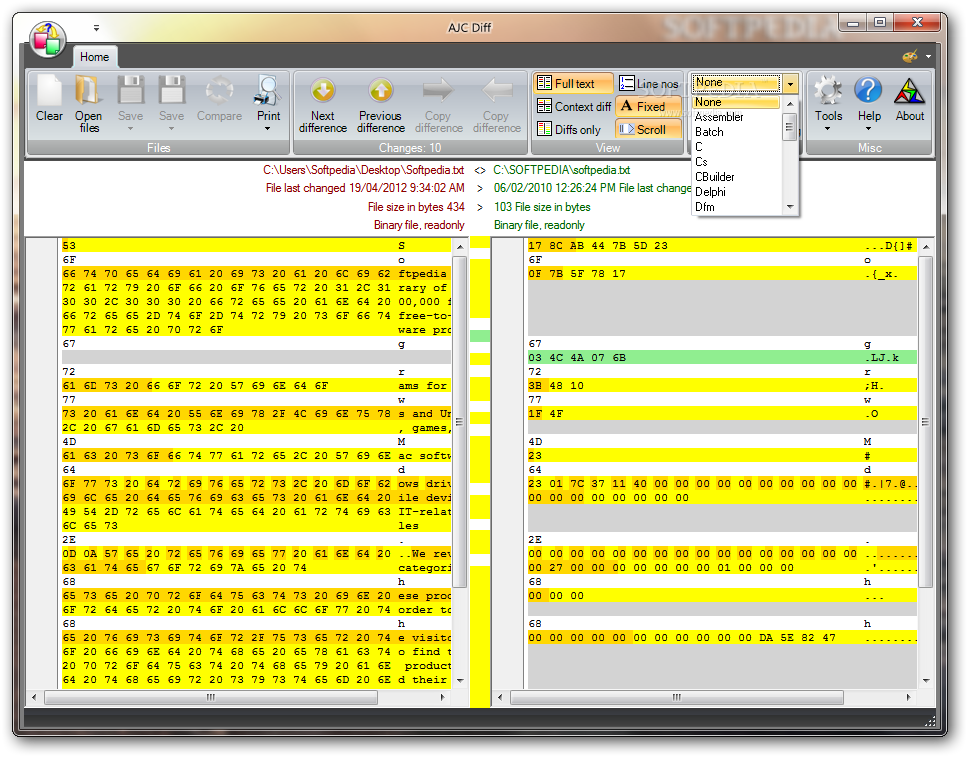Choose Cs in the syntax list

coord(736,162)
